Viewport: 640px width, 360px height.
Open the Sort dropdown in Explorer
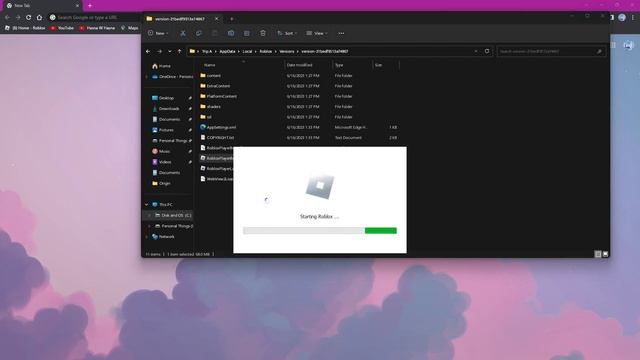[x=287, y=33]
